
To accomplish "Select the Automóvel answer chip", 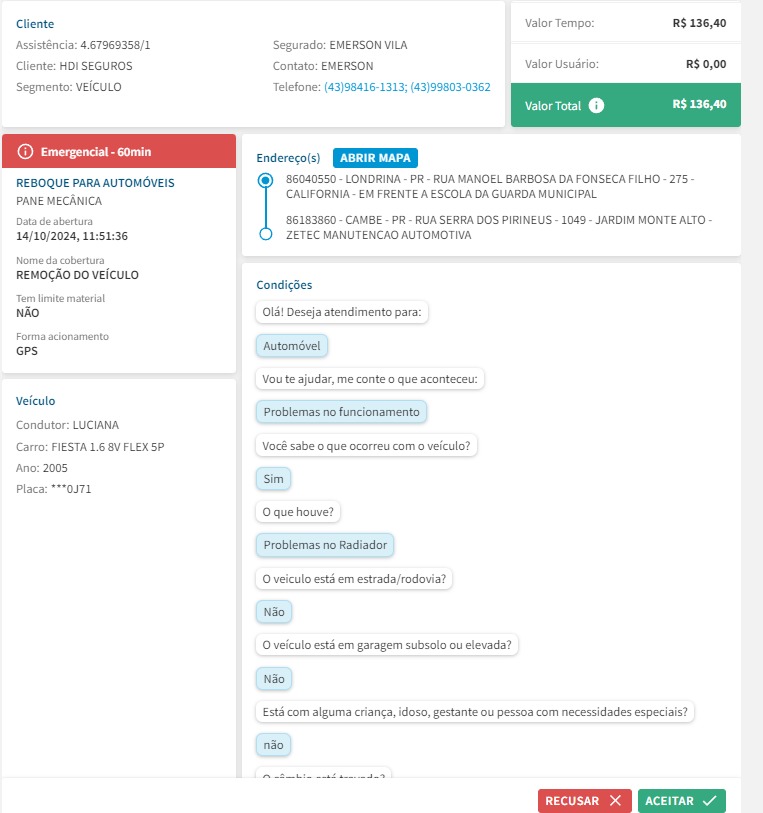I will tap(292, 346).
